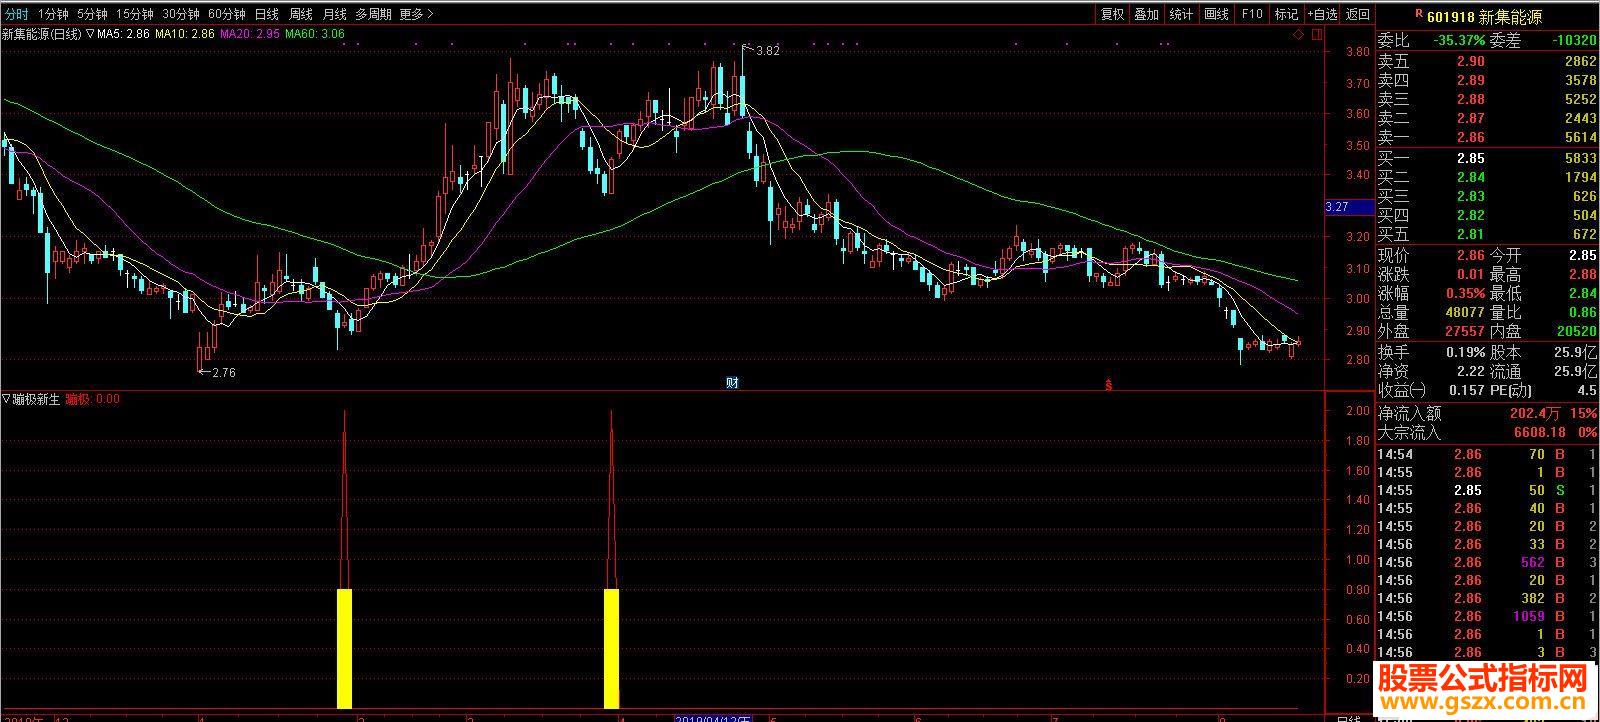Click the stock title 601918 新集能源
Viewport: 1600px width, 722px height.
[1485, 17]
